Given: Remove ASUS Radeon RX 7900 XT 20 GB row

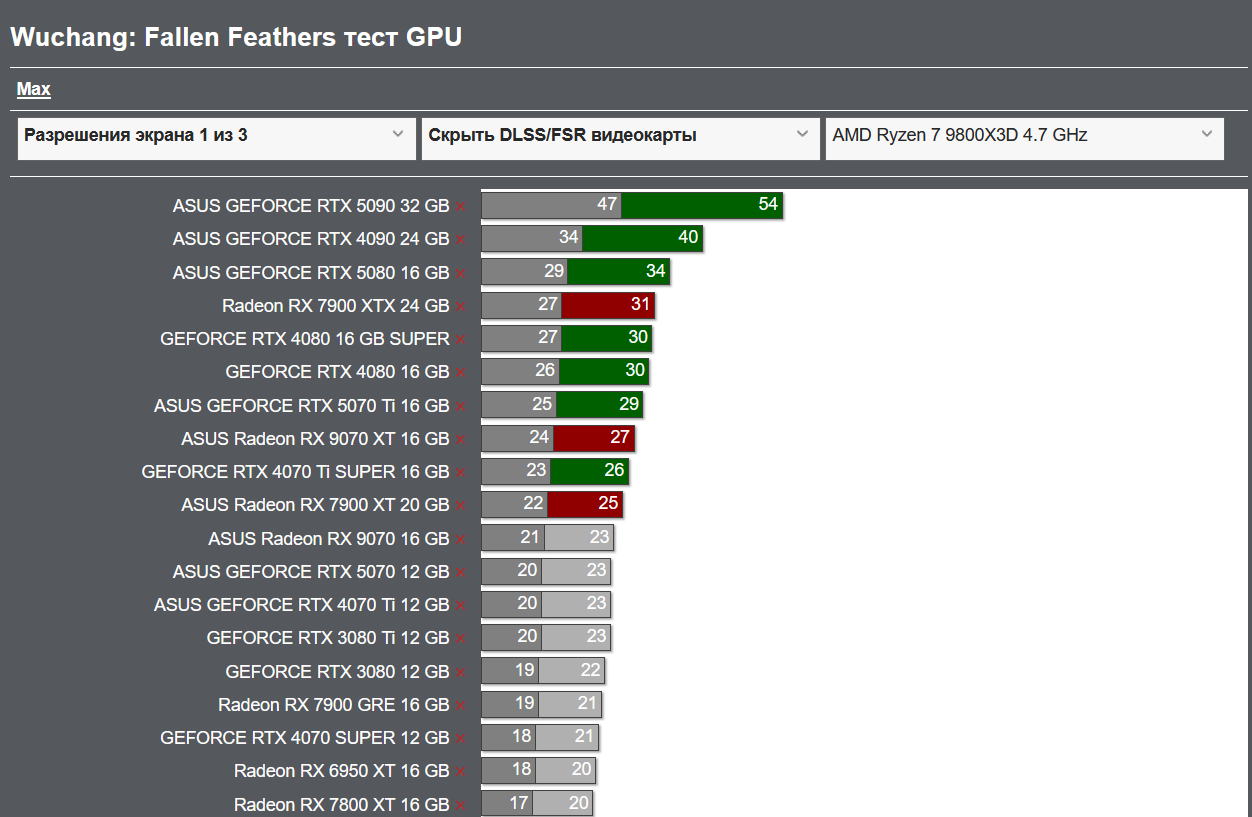Looking at the screenshot, I should click(x=460, y=506).
